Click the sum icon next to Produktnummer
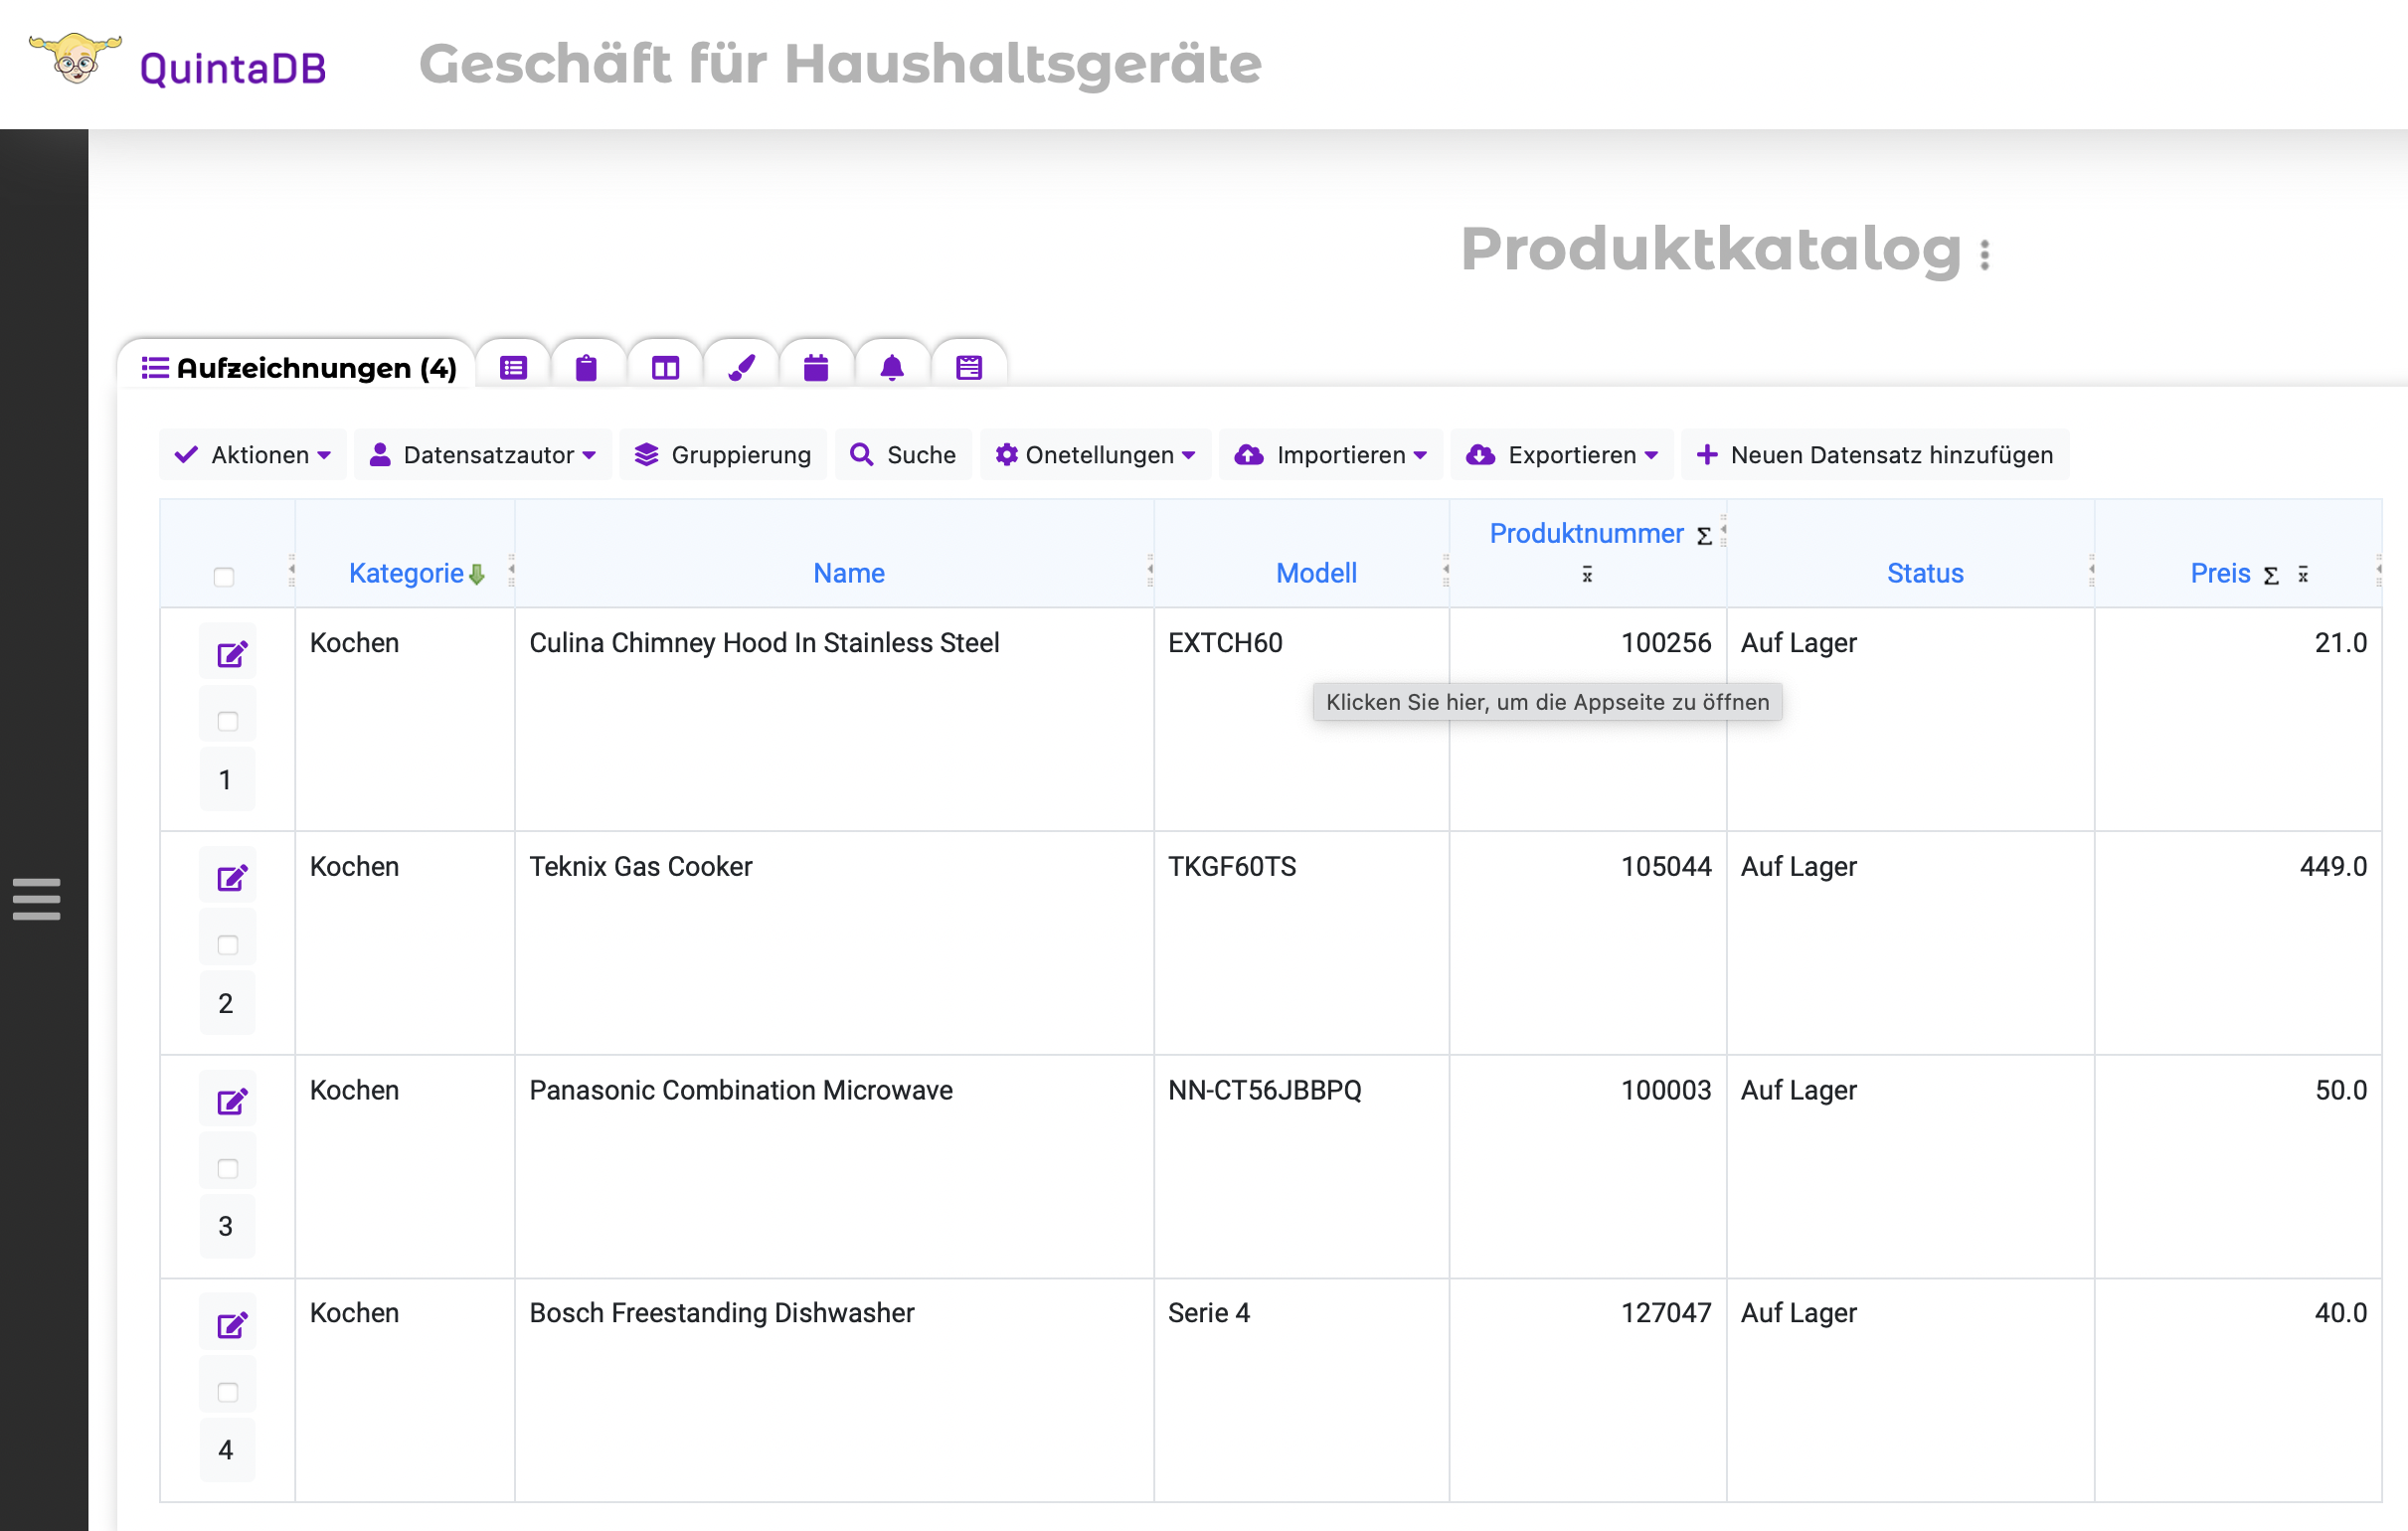 pyautogui.click(x=1705, y=537)
